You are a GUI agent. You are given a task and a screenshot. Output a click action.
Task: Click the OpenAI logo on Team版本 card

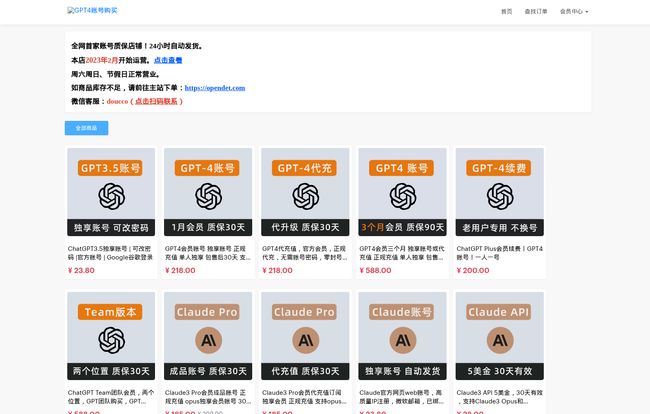[x=112, y=340]
